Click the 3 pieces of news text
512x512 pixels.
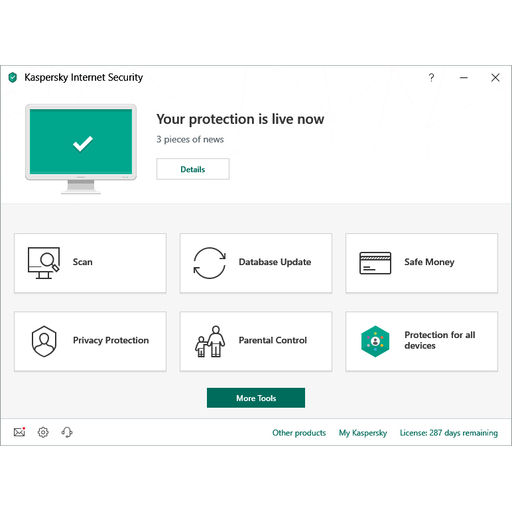(190, 139)
